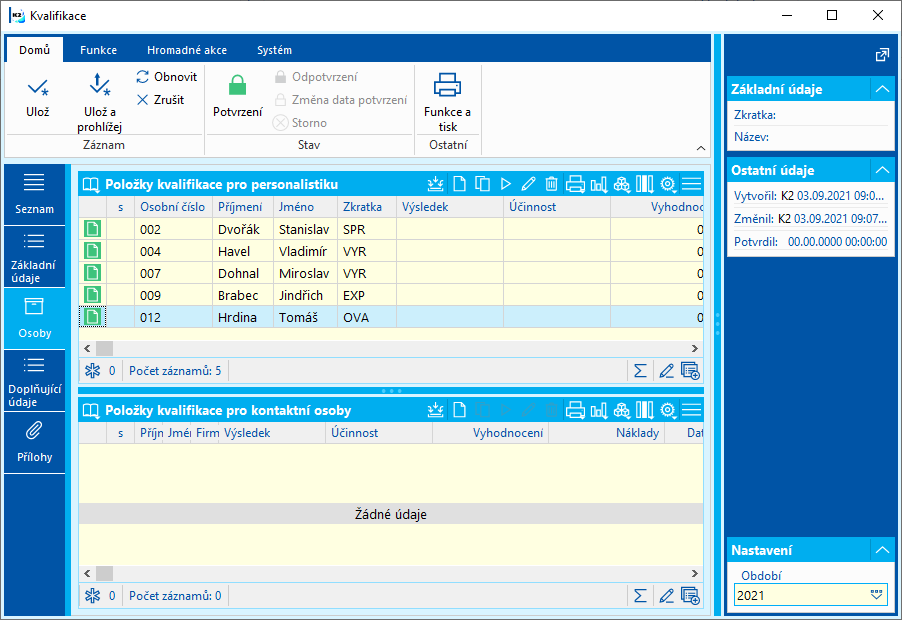Select the row for Dvořák Stanislav

(x=240, y=229)
